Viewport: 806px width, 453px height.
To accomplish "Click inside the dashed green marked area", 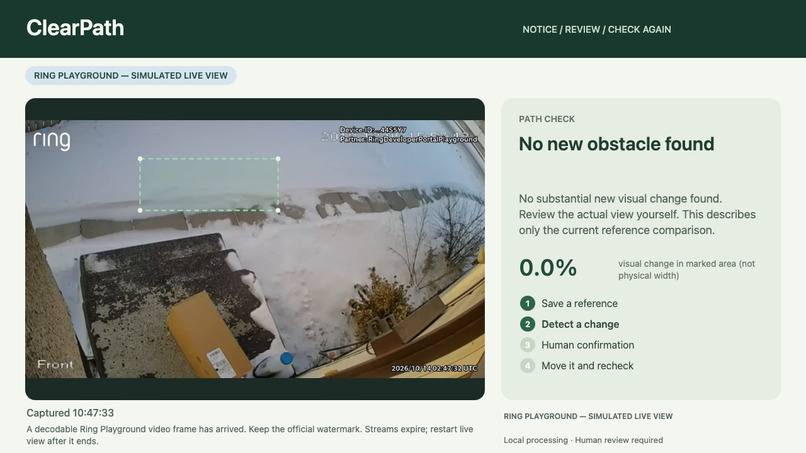I will 209,185.
